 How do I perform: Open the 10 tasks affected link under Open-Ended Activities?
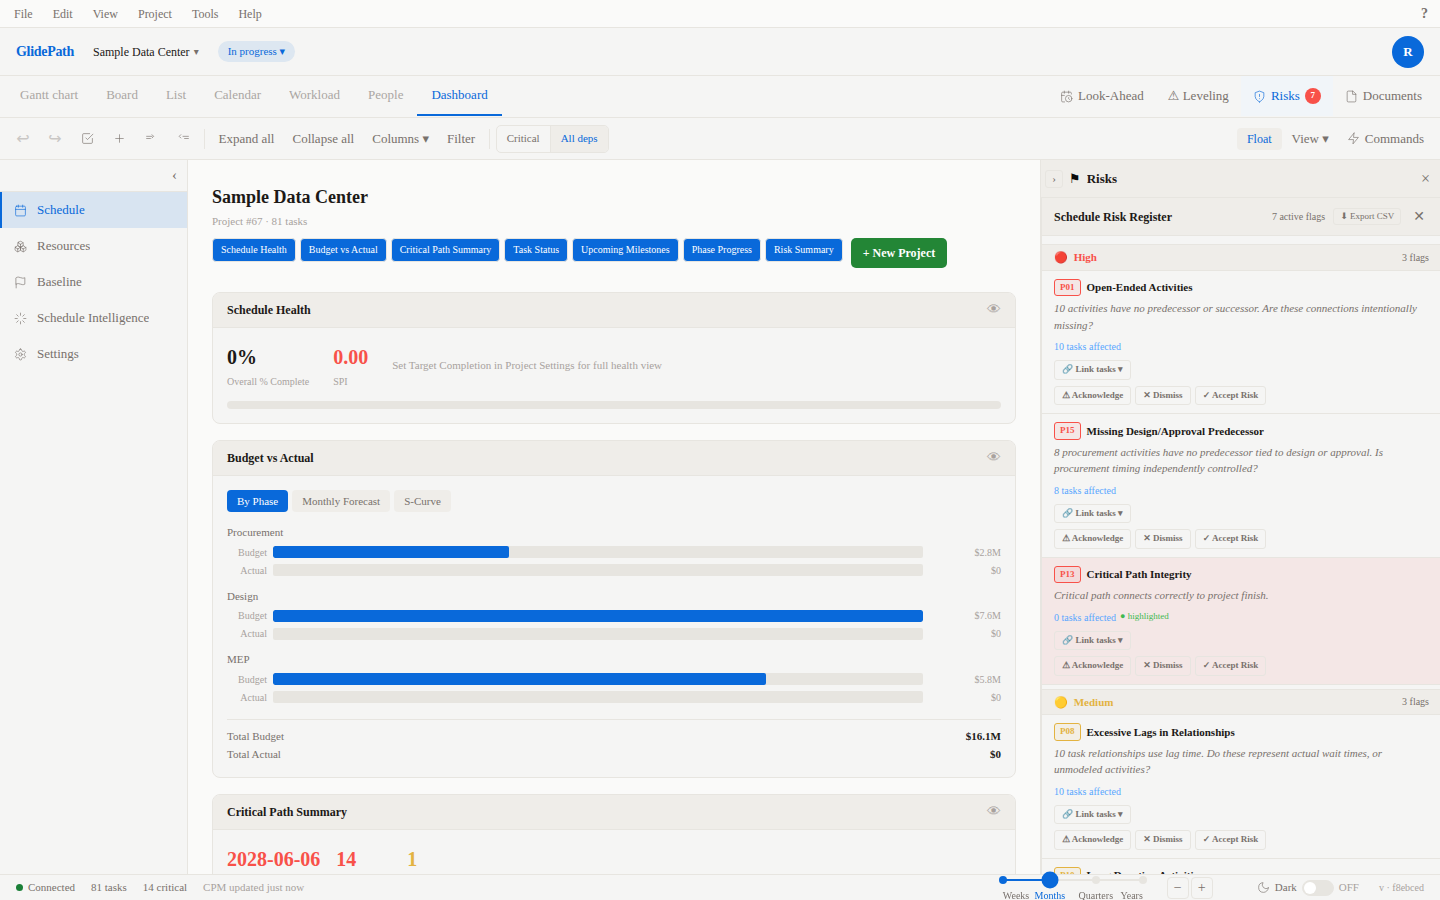tap(1087, 347)
